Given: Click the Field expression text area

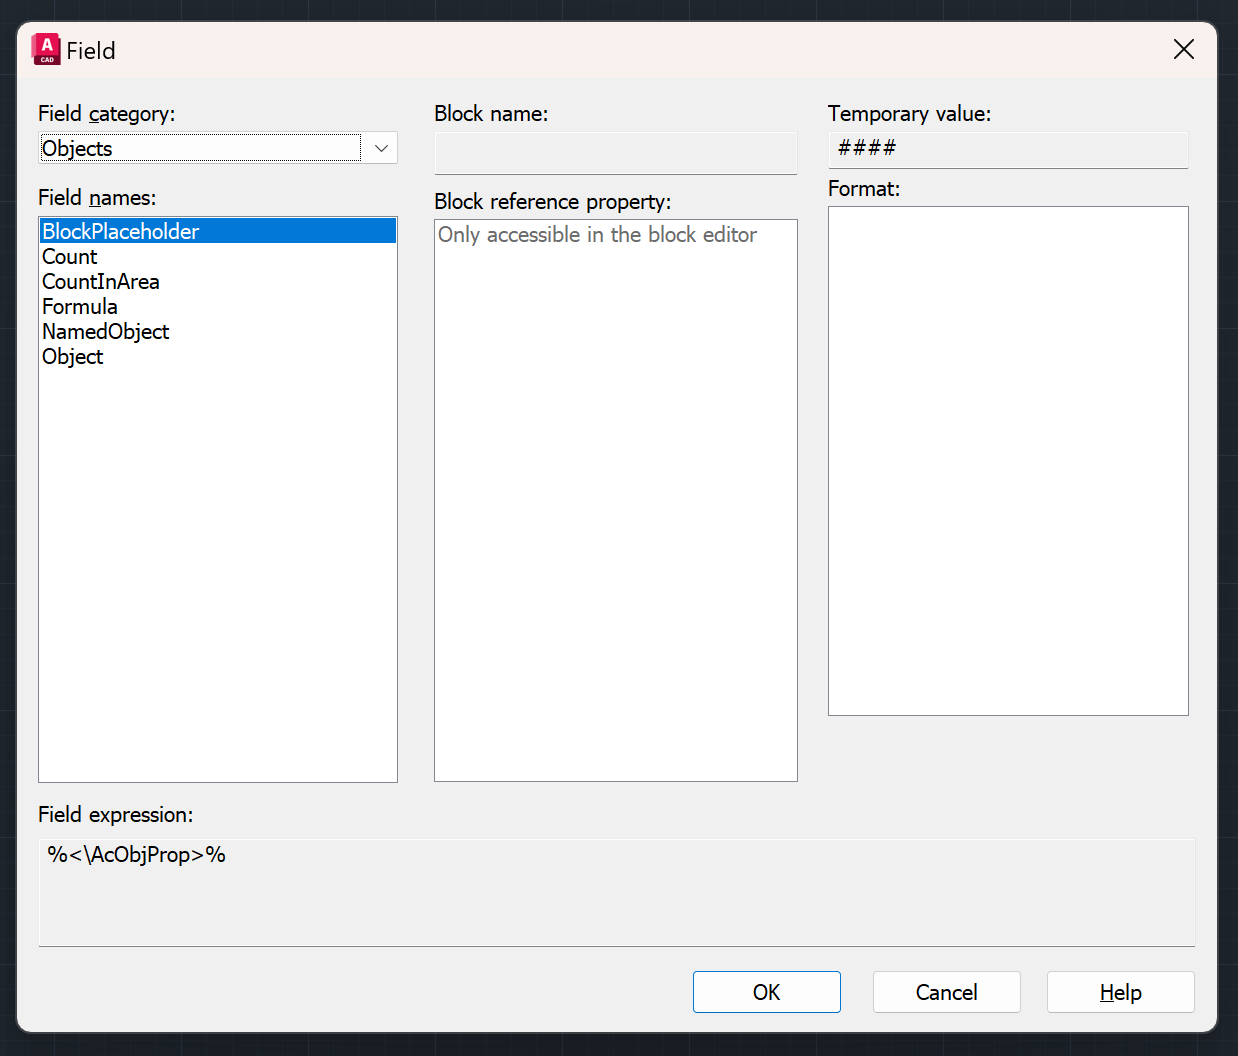Looking at the screenshot, I should pos(615,891).
